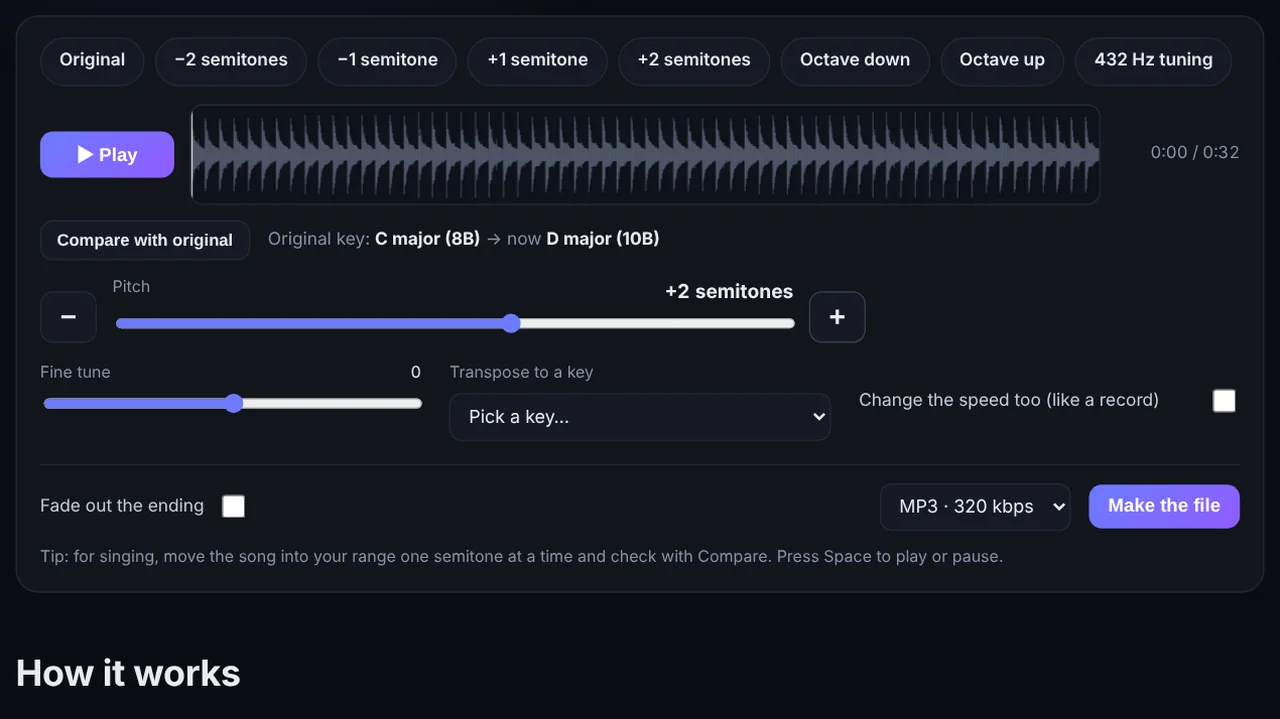The width and height of the screenshot is (1280, 719).
Task: Open the Pick a key dropdown
Action: tap(639, 417)
